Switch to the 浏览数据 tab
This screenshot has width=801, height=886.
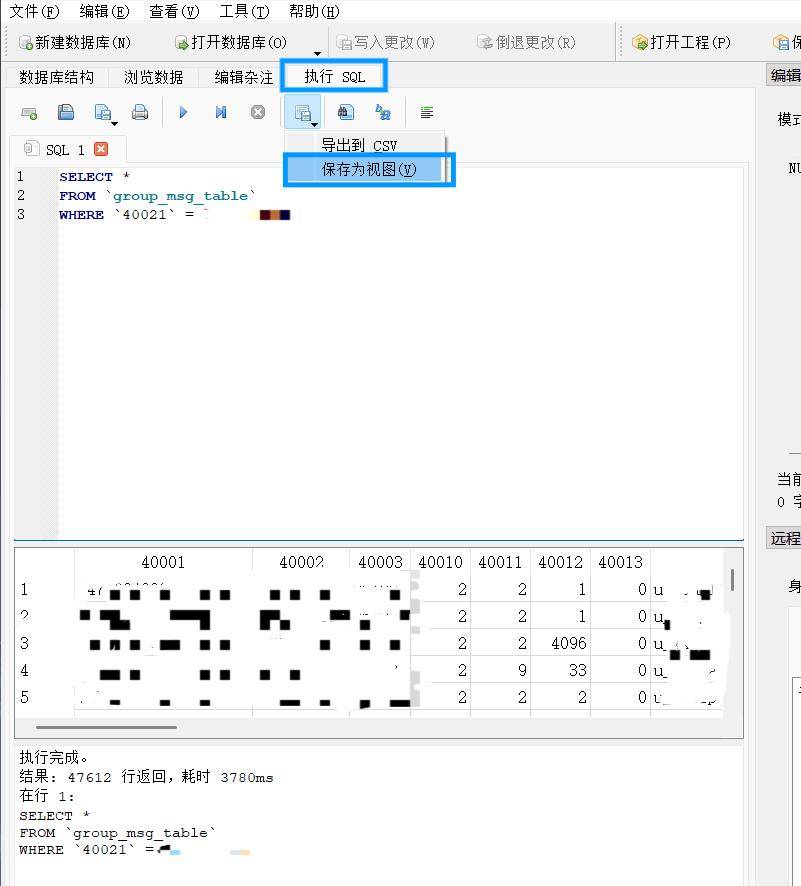point(154,77)
